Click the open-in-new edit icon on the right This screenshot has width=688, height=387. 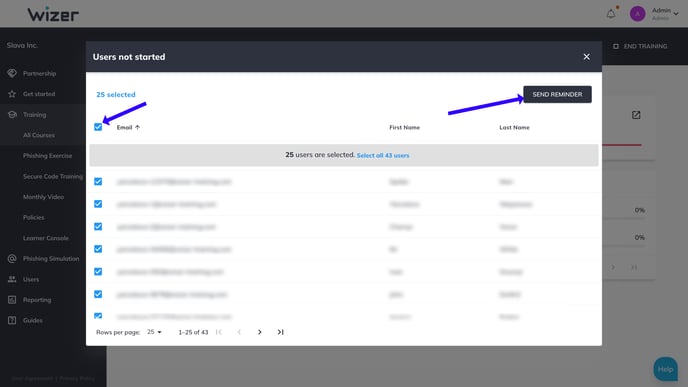tap(636, 115)
